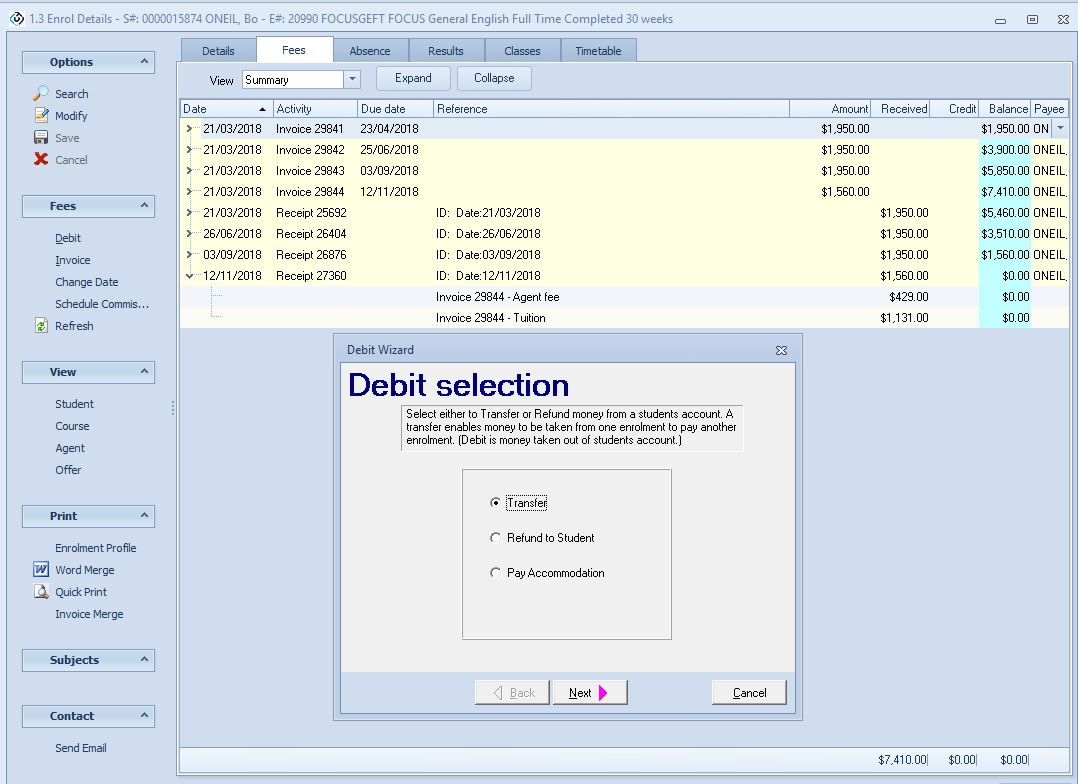Sort by the Due date column header
The width and height of the screenshot is (1078, 784).
pyautogui.click(x=395, y=109)
